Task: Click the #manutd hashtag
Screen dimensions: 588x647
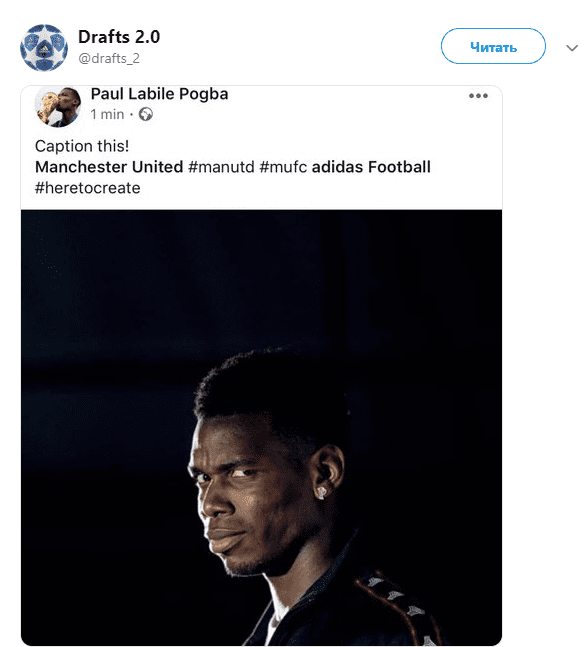Action: [x=221, y=167]
